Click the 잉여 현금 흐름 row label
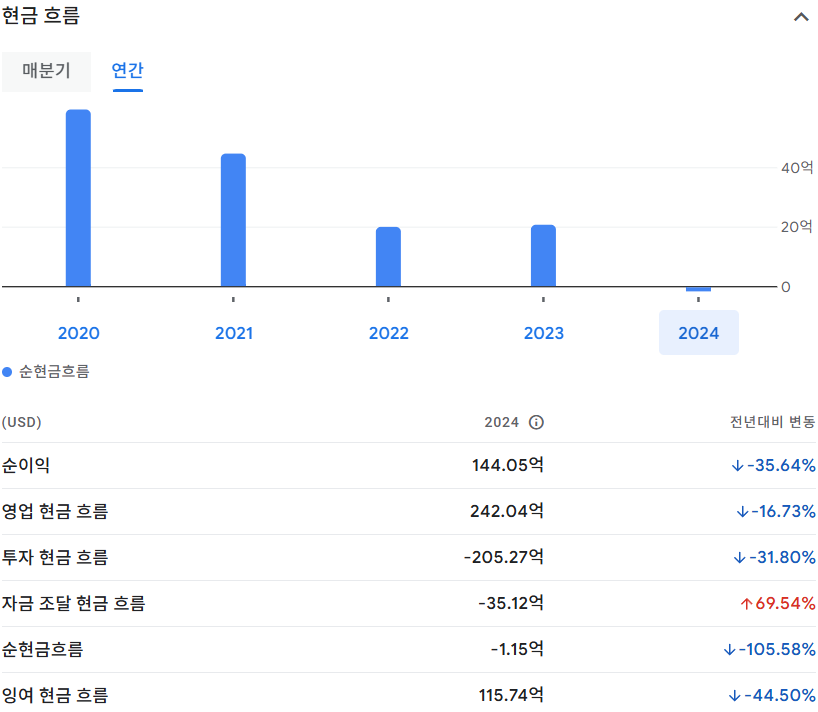Viewport: 818px width, 712px height. 55,695
